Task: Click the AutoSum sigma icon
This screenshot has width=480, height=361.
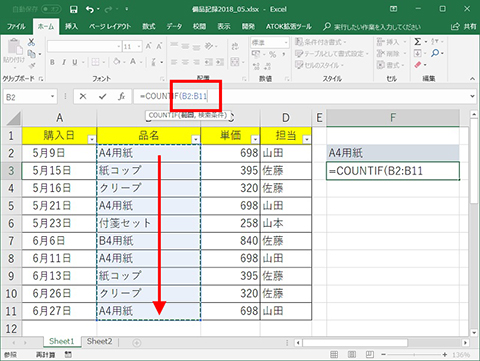Action: (417, 42)
